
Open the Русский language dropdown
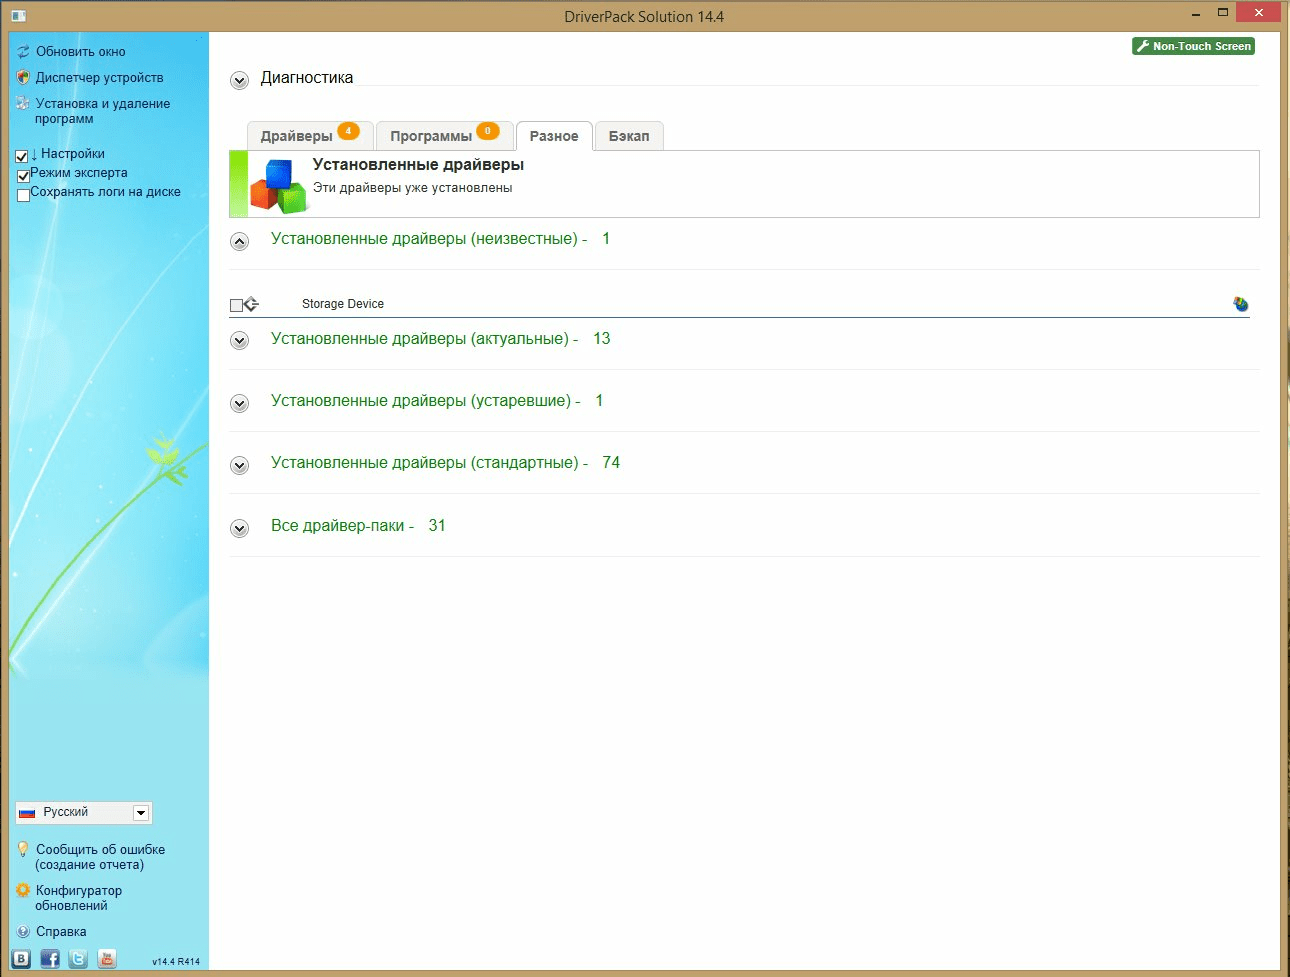[84, 813]
